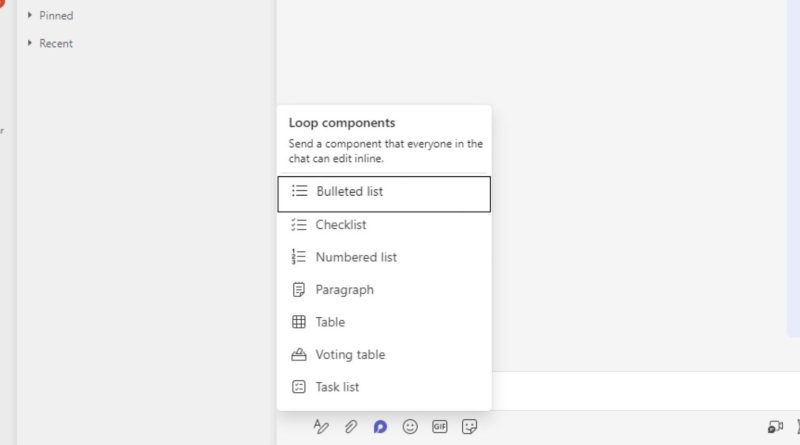
Task: Choose the Checklist component
Action: 341,225
